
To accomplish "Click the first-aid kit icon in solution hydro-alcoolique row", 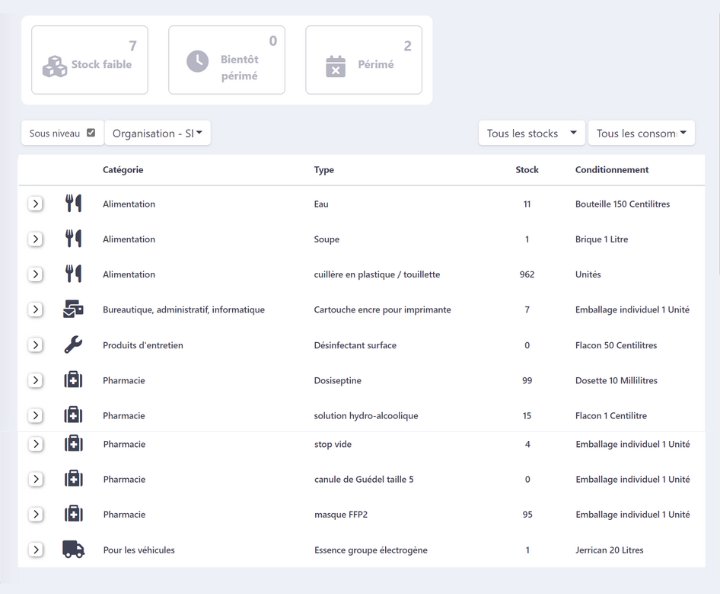I will click(73, 415).
